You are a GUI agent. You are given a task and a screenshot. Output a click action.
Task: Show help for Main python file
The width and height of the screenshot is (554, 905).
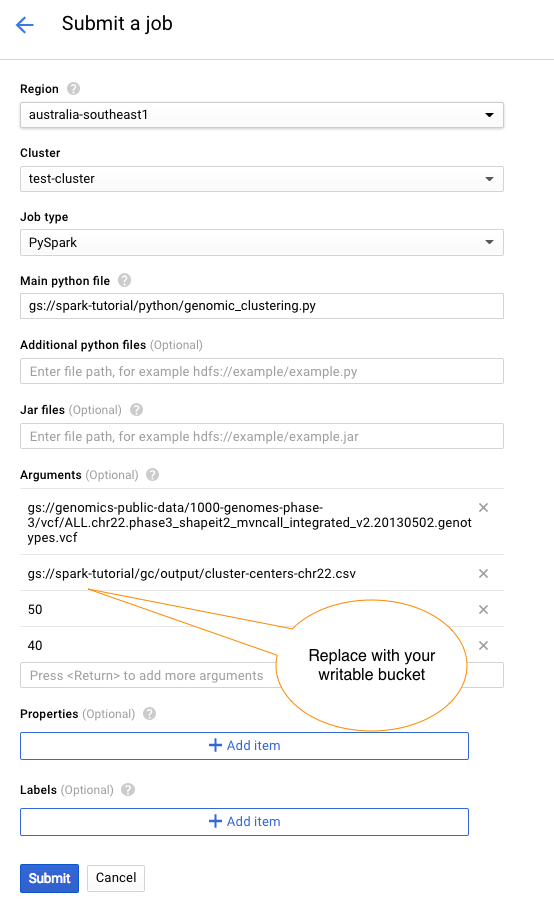click(x=125, y=281)
